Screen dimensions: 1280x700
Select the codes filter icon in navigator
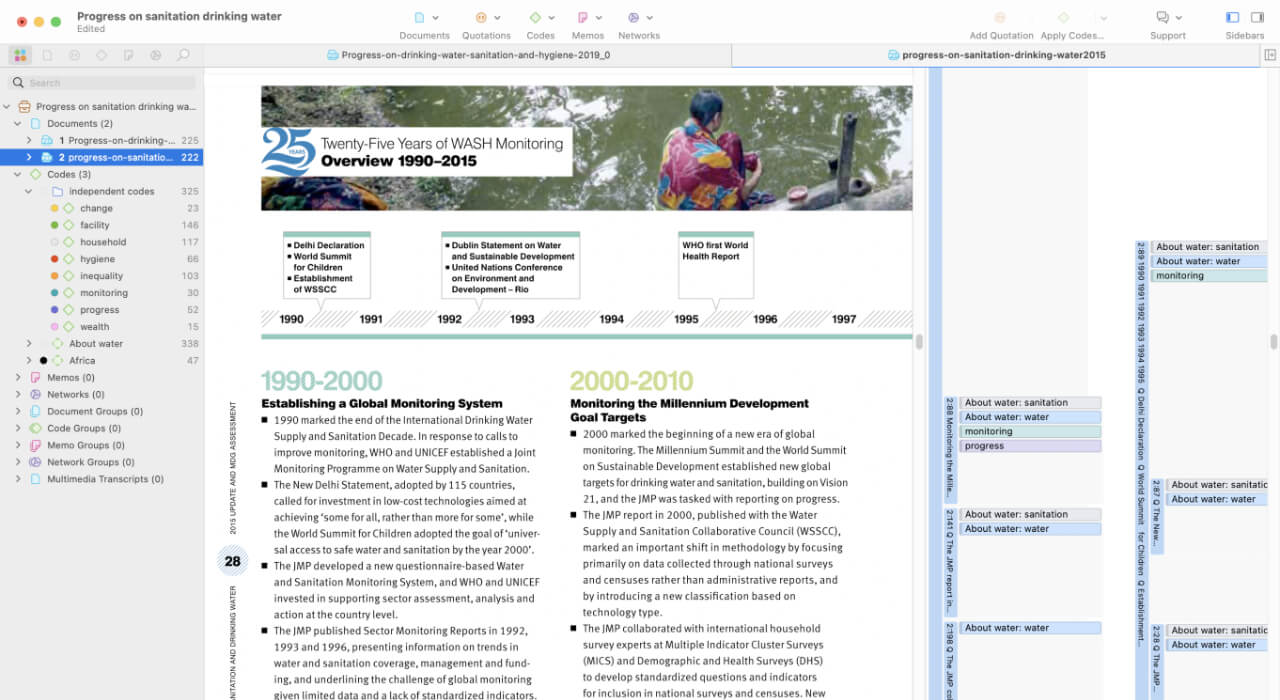tap(101, 55)
